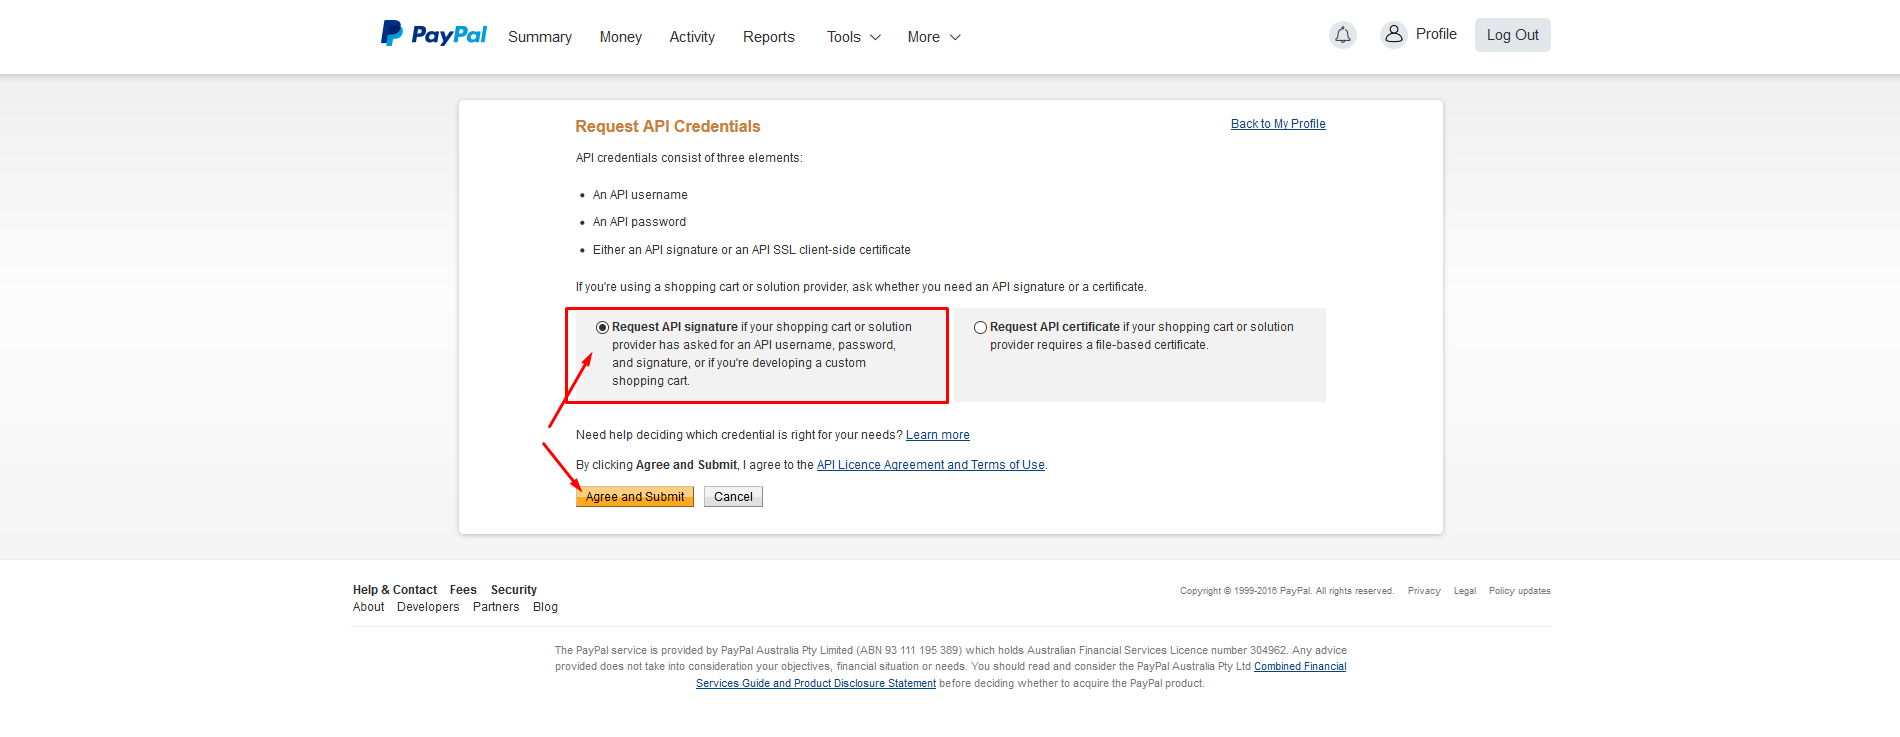Viewport: 1900px width, 737px height.
Task: Expand the Tools dropdown menu
Action: pos(854,37)
